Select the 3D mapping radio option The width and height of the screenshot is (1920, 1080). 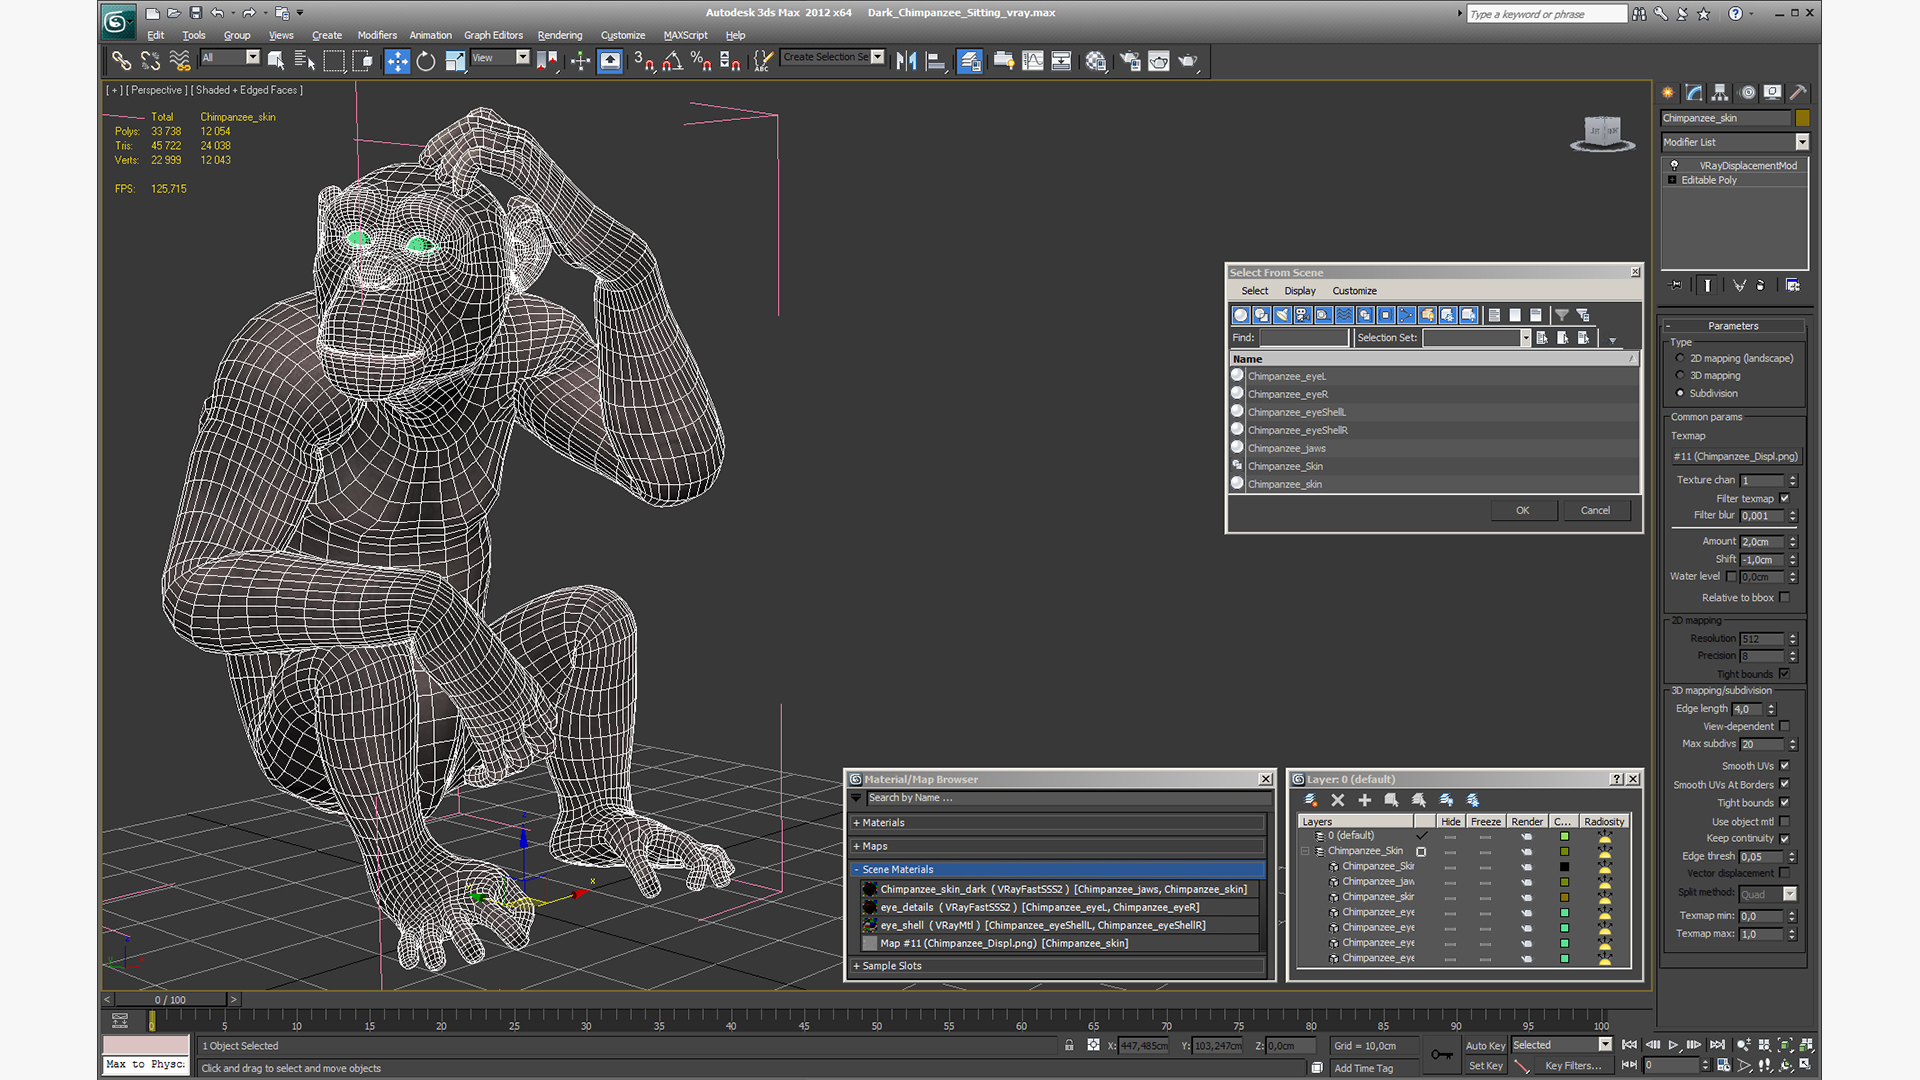click(1680, 376)
